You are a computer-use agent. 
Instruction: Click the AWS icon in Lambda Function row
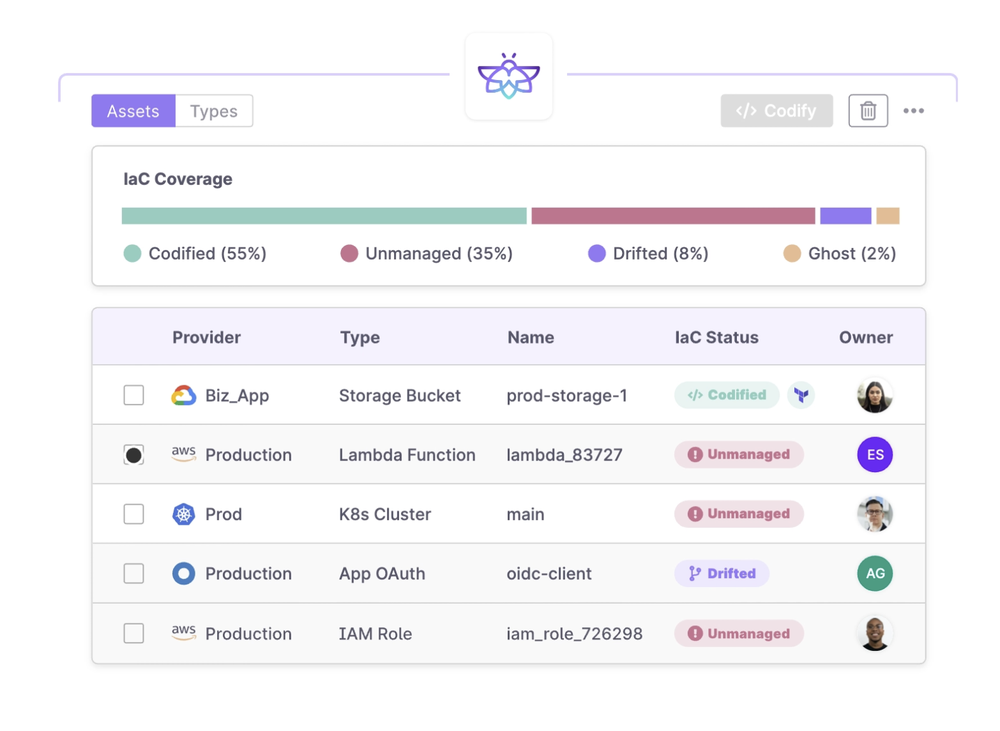tap(183, 454)
